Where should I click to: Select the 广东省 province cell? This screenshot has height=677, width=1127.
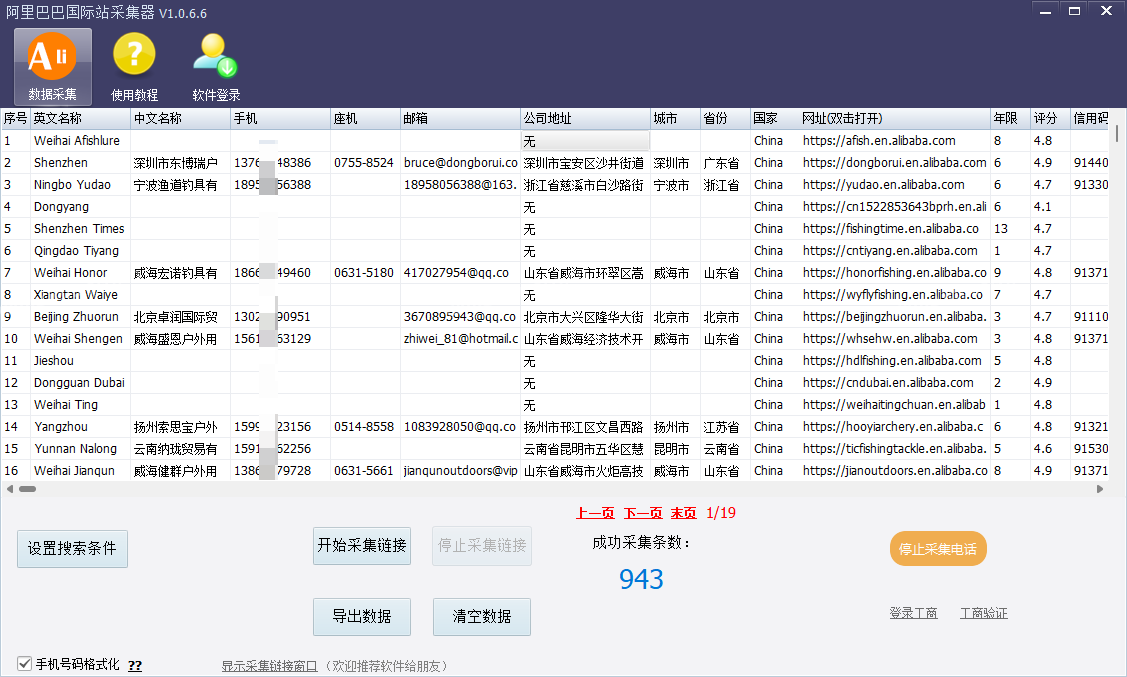pos(726,163)
